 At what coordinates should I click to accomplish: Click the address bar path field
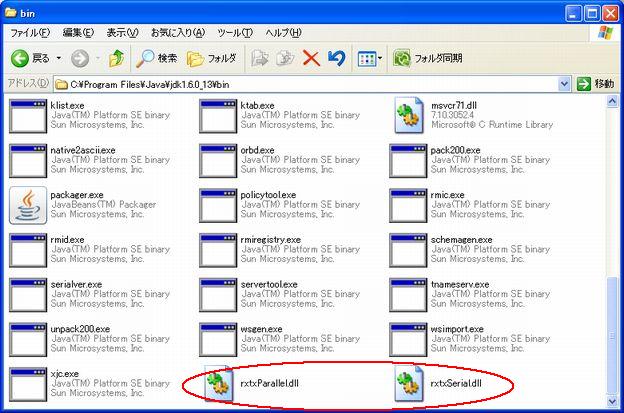(x=306, y=84)
